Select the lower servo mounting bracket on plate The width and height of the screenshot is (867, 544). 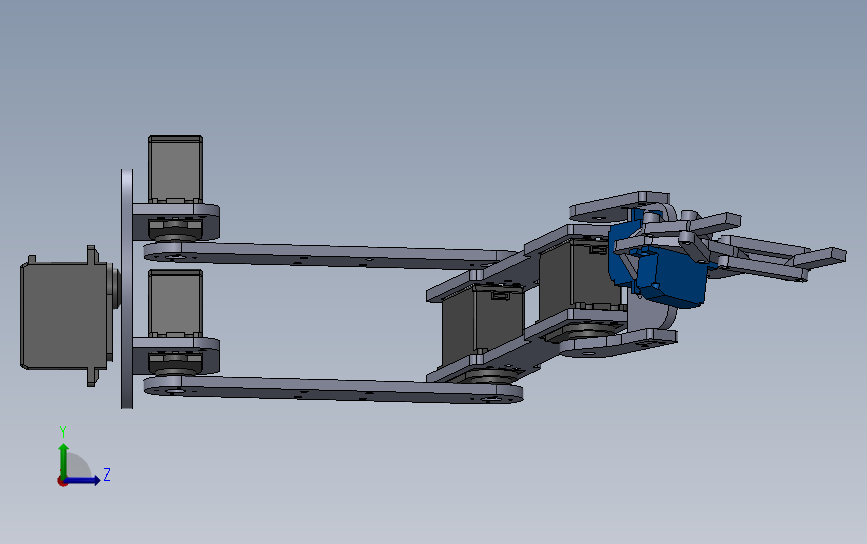tap(176, 355)
